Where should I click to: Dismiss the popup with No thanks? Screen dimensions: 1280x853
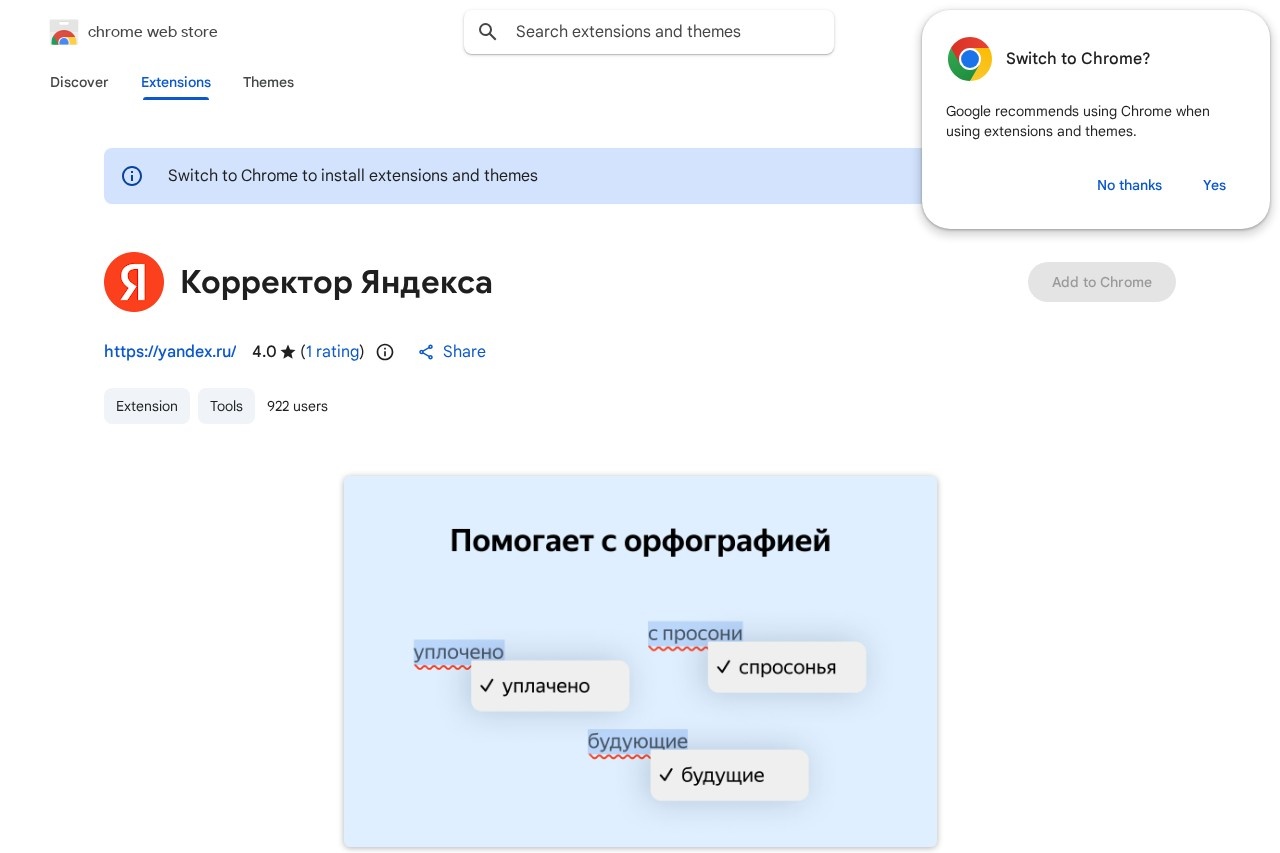coord(1129,185)
